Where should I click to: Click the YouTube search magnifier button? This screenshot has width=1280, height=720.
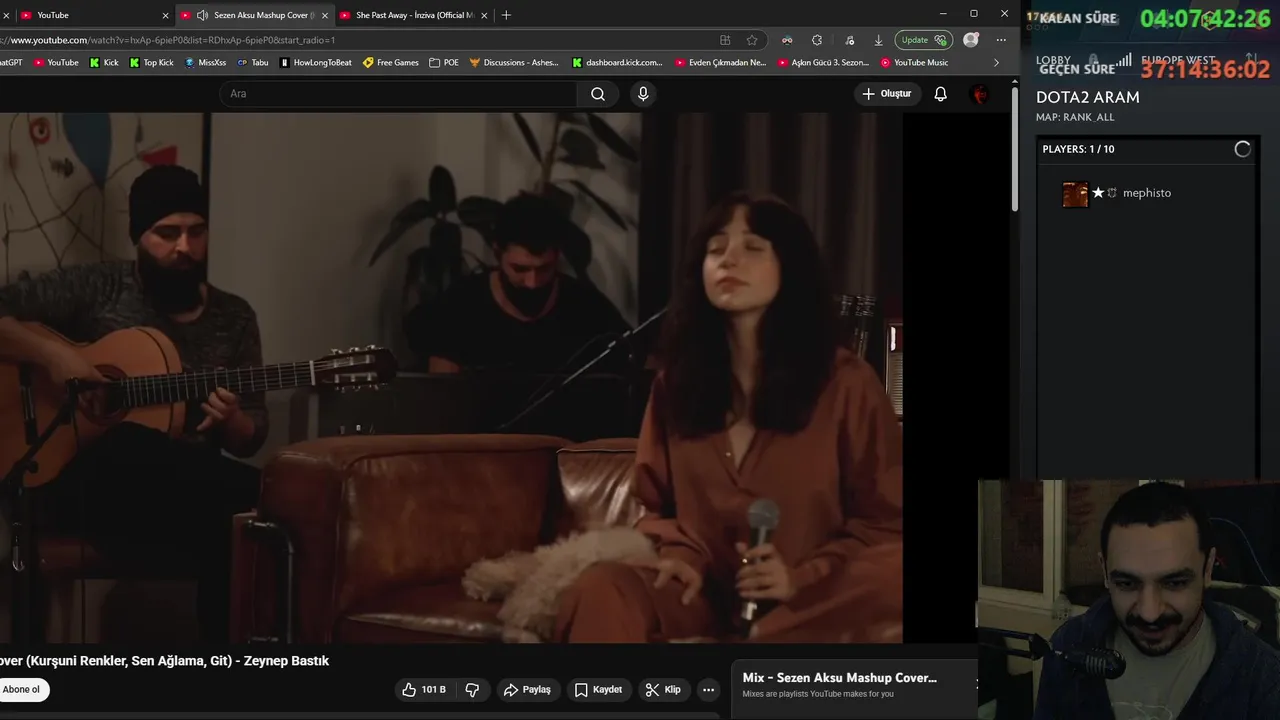[598, 94]
